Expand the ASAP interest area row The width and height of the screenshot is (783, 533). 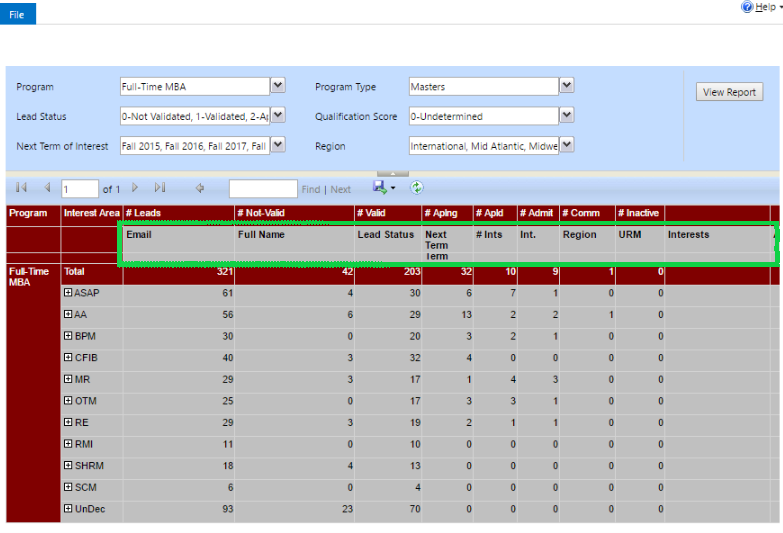pos(68,293)
